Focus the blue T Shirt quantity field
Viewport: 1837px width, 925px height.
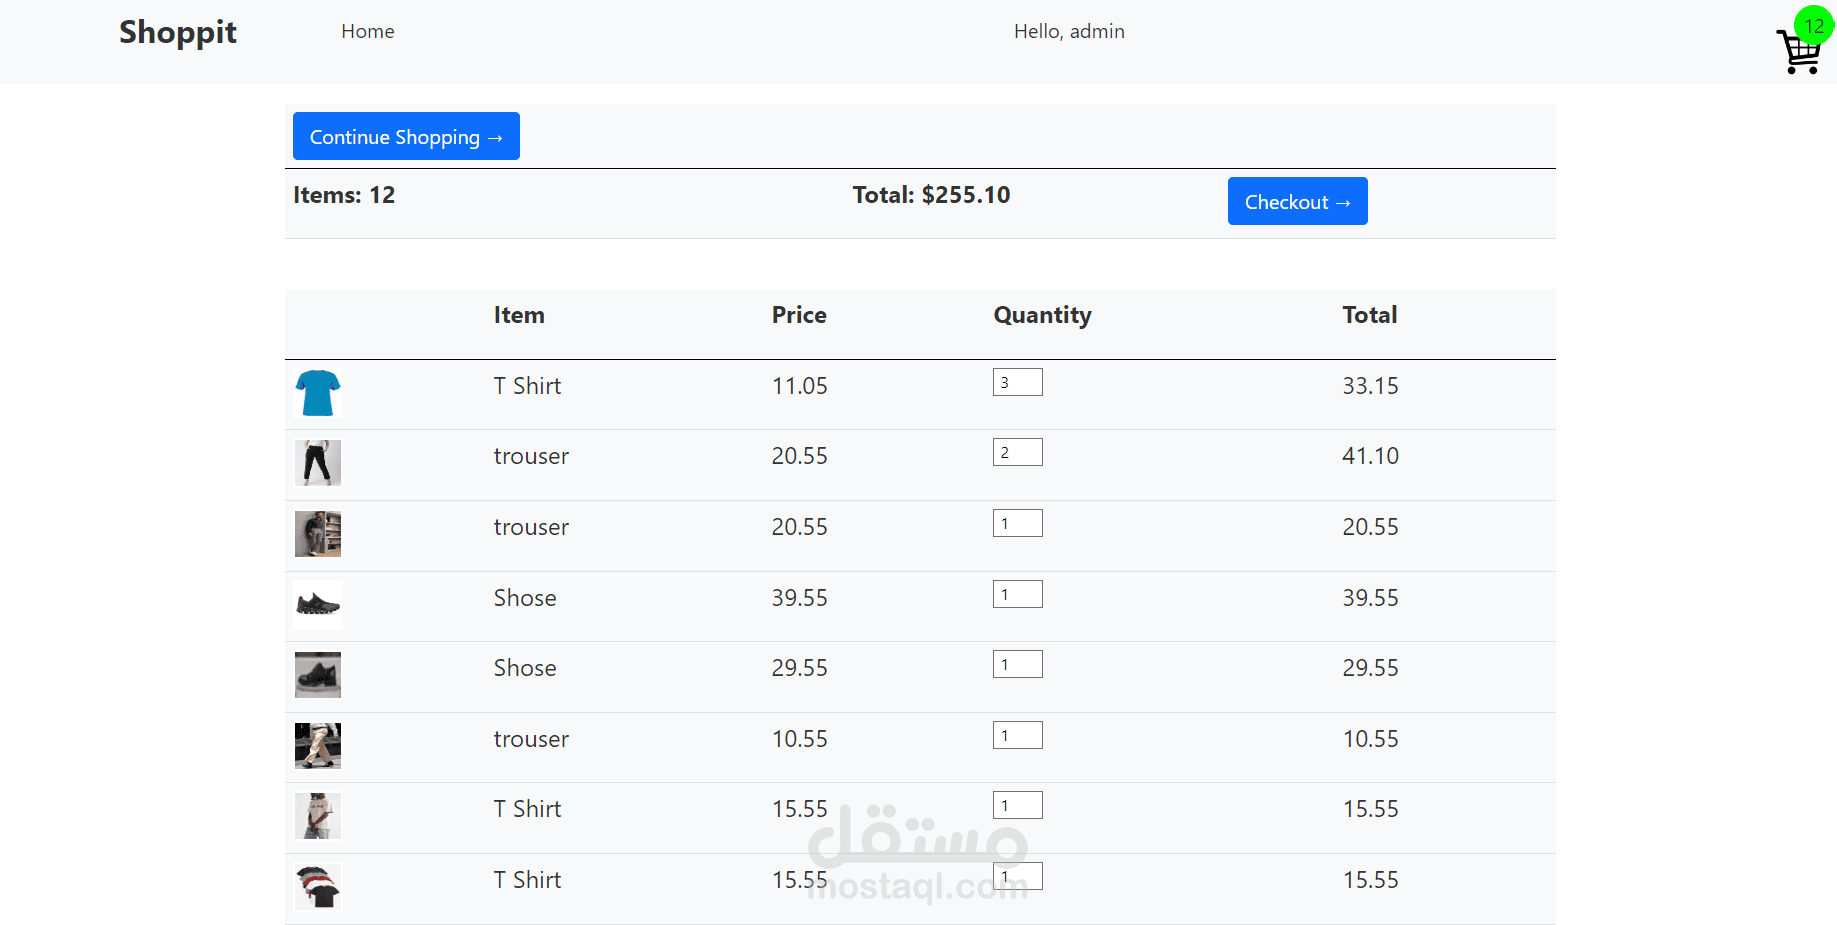point(1017,382)
